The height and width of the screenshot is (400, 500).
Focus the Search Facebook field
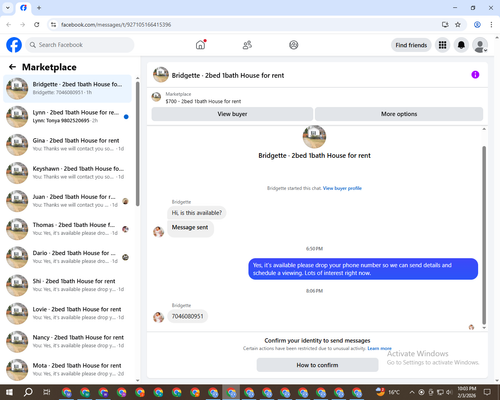[x=80, y=45]
